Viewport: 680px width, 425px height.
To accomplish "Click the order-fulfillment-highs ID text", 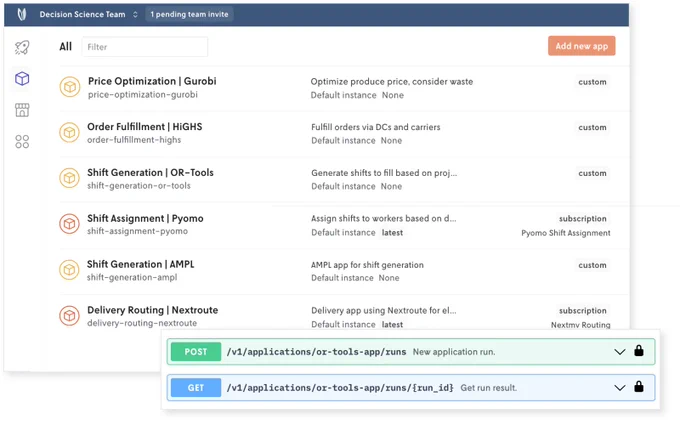I will point(134,140).
